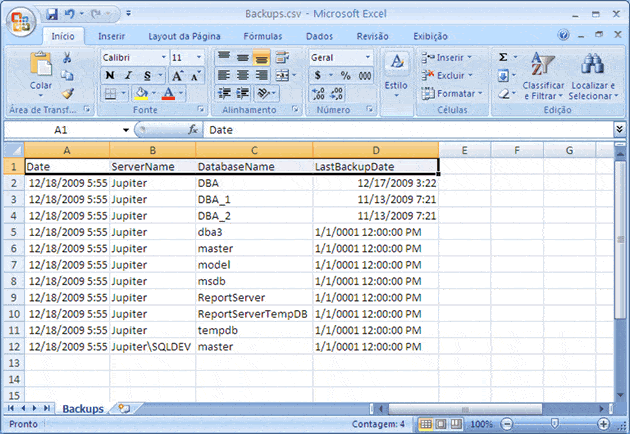
Task: Switch to the Exibição tab
Action: (x=430, y=36)
